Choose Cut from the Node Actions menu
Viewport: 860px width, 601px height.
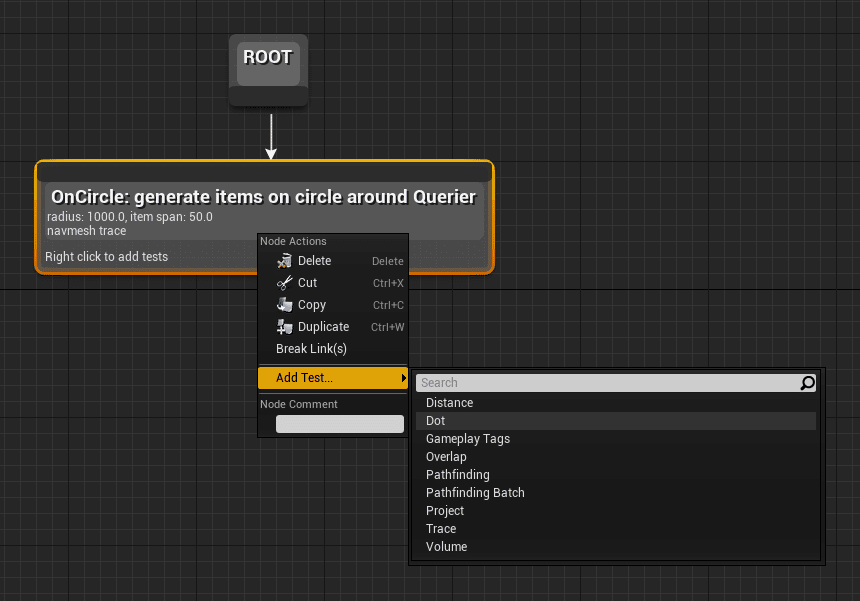tap(333, 283)
